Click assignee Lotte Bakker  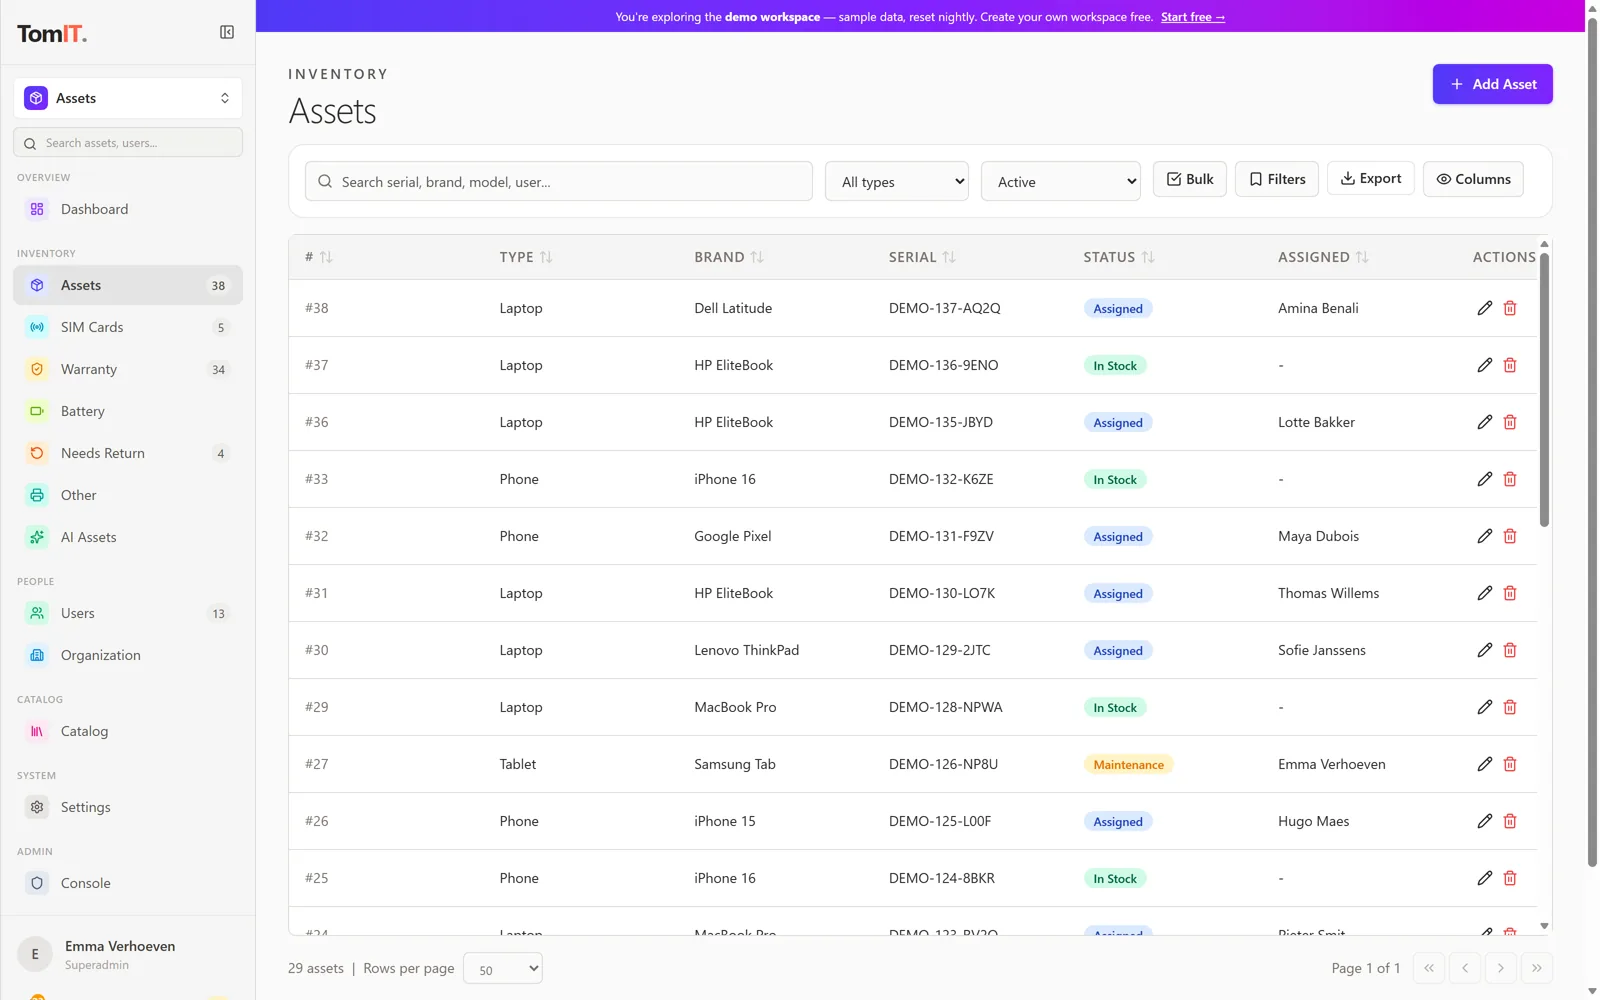(x=1316, y=422)
